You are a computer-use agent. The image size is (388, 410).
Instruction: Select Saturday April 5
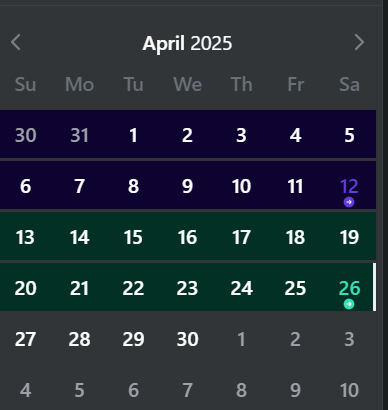pyautogui.click(x=349, y=135)
